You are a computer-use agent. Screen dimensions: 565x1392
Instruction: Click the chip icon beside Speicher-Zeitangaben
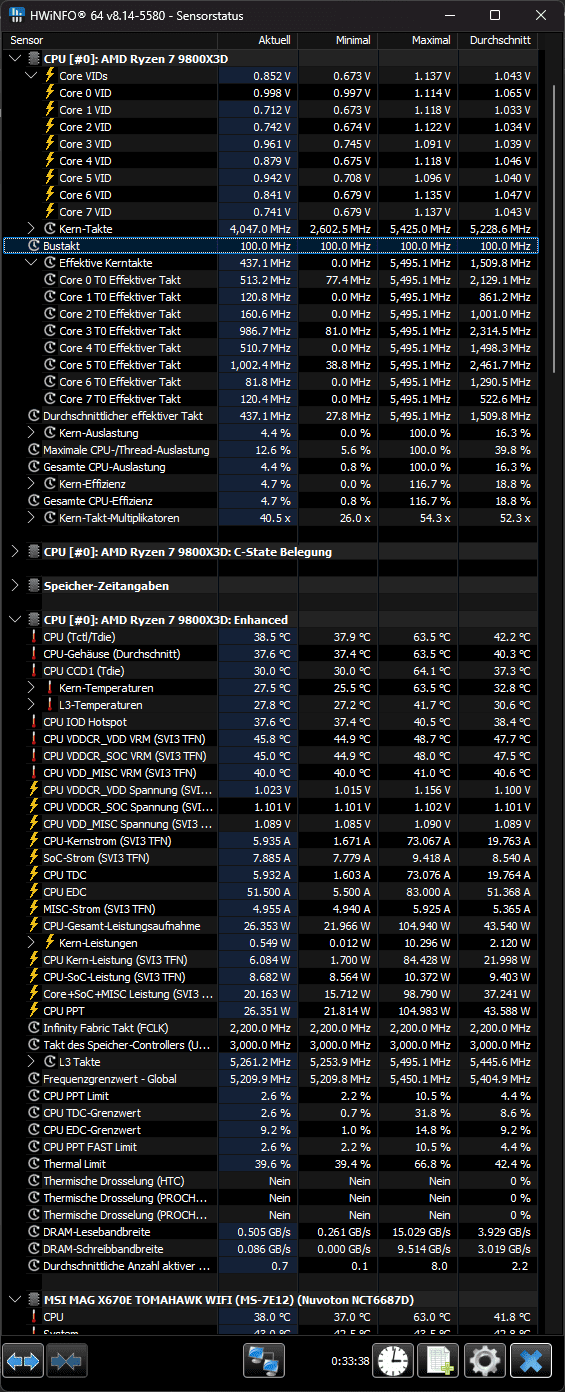34,585
